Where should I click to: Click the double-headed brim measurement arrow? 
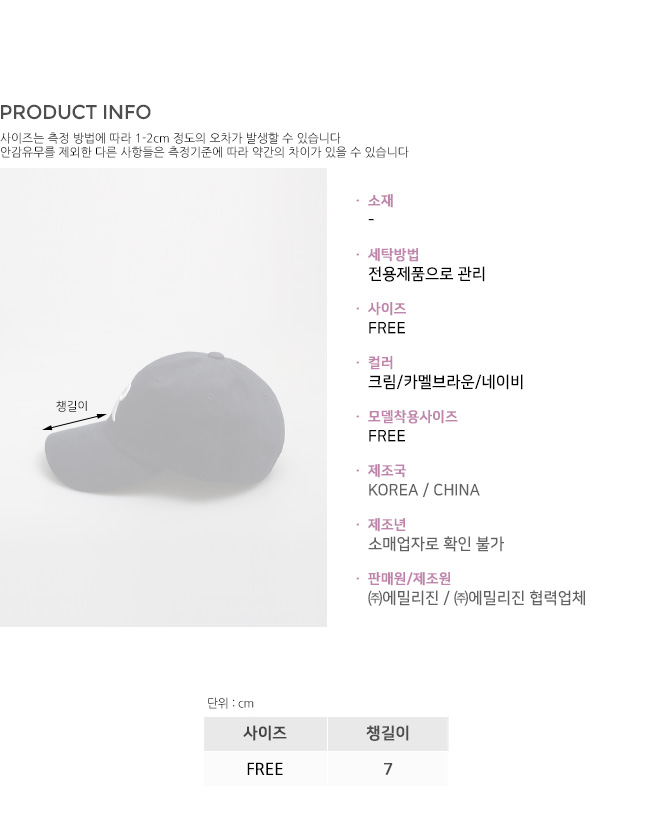pos(74,422)
